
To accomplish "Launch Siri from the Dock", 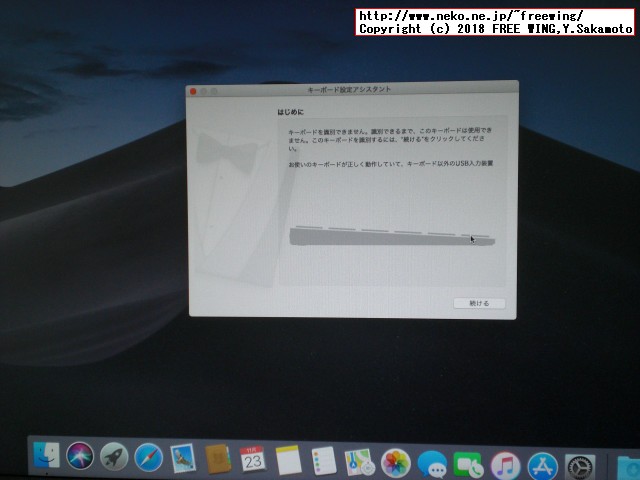I will 80,456.
